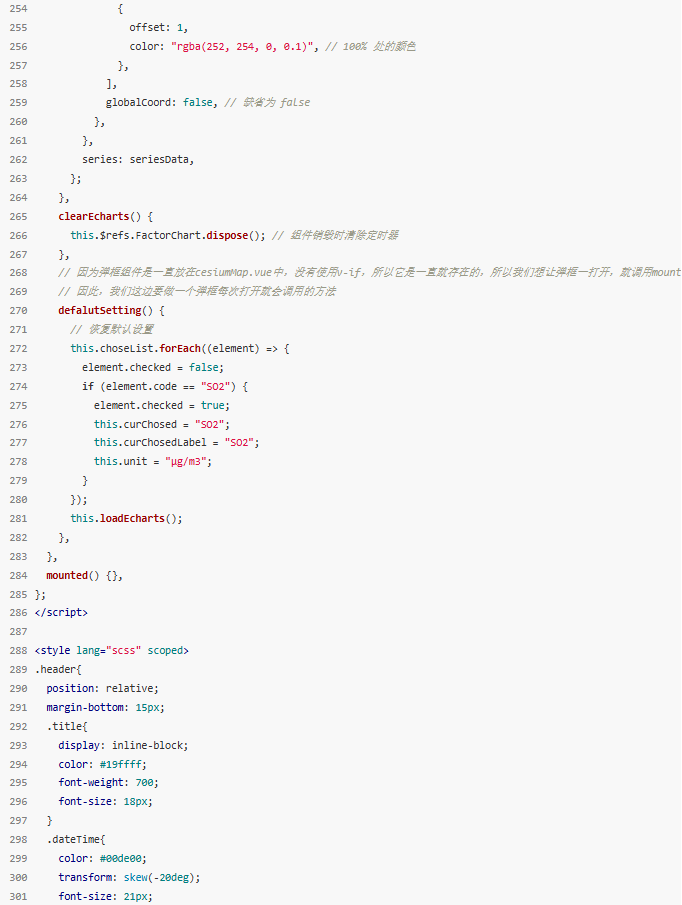Click line number 254
682x905 pixels.
coord(18,9)
